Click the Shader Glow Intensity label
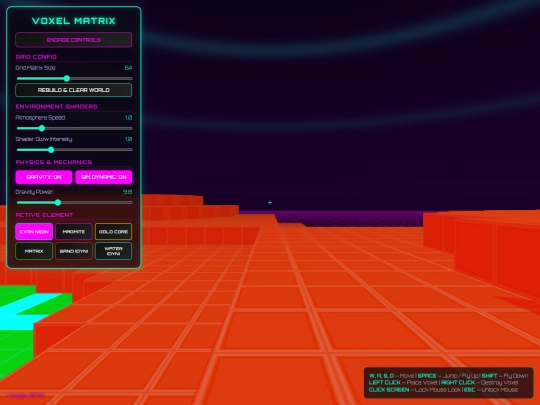The image size is (540, 405). [x=44, y=139]
